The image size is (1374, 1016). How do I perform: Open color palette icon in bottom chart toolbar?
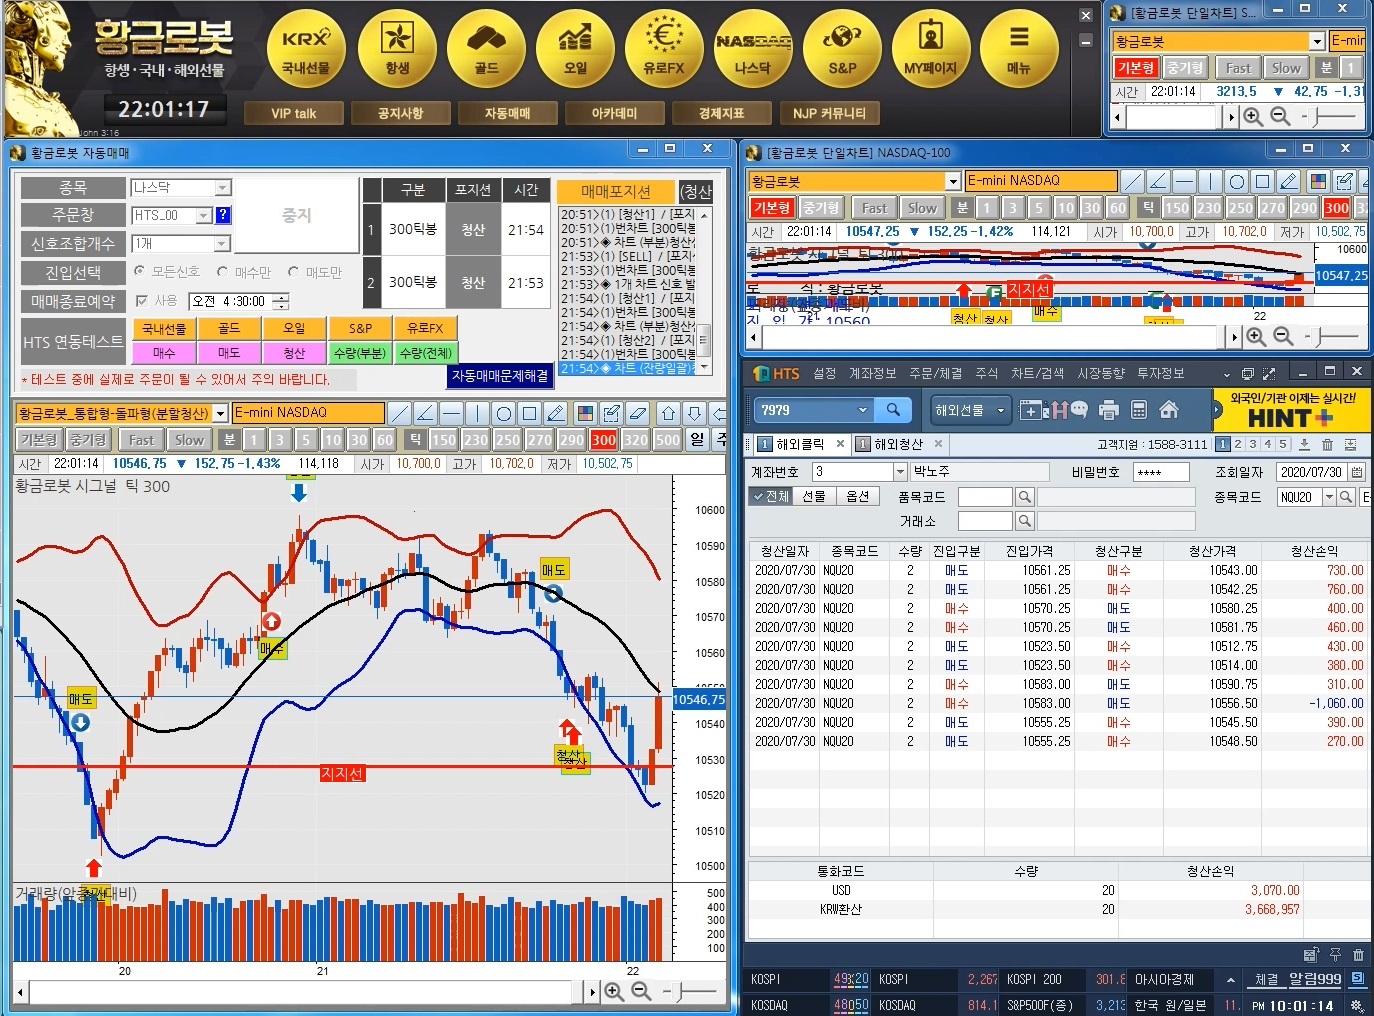click(586, 413)
